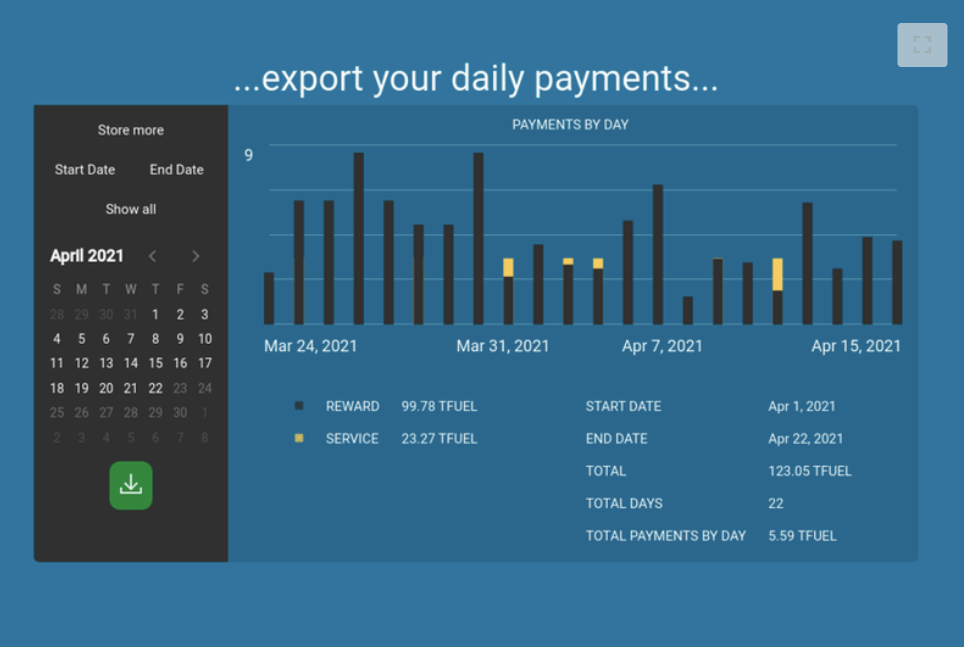Pick April 15 on the calendar
This screenshot has height=647, width=964.
[x=156, y=363]
